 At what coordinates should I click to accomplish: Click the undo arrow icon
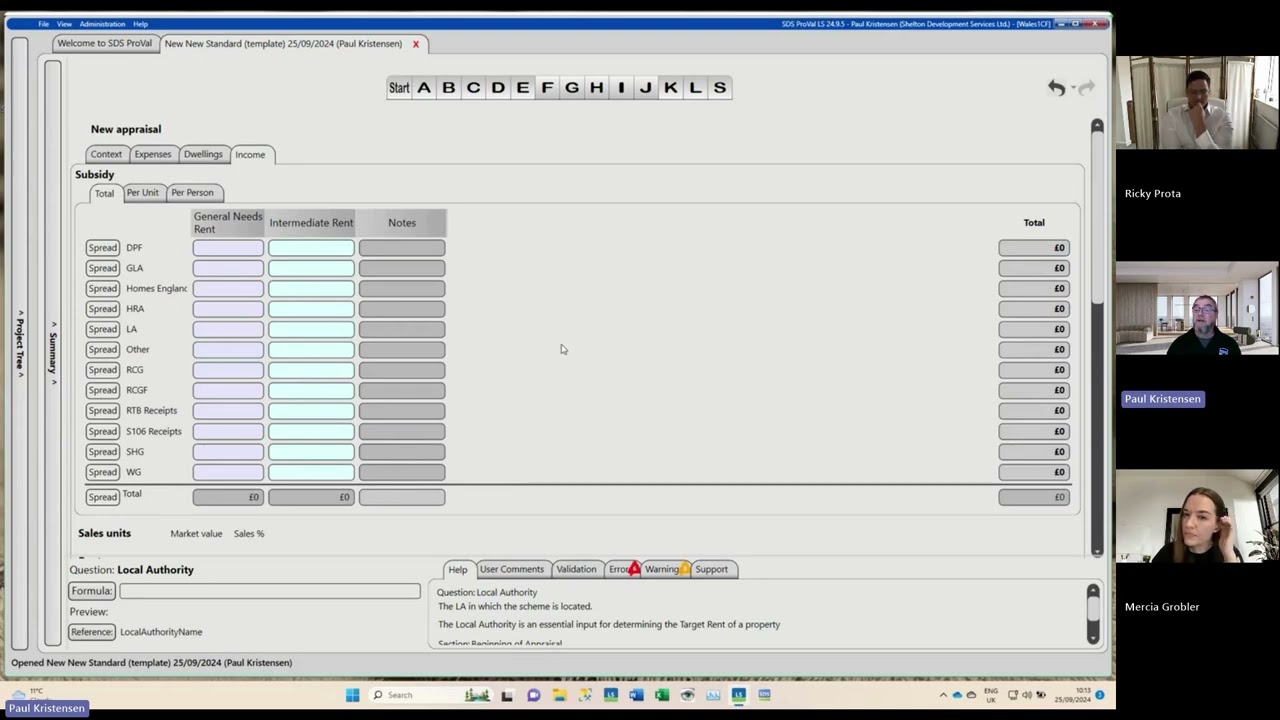point(1056,88)
